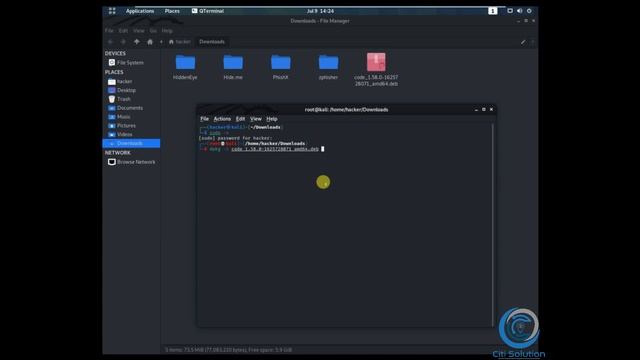
Task: Go to home folder via toolbar house icon
Action: pos(150,42)
